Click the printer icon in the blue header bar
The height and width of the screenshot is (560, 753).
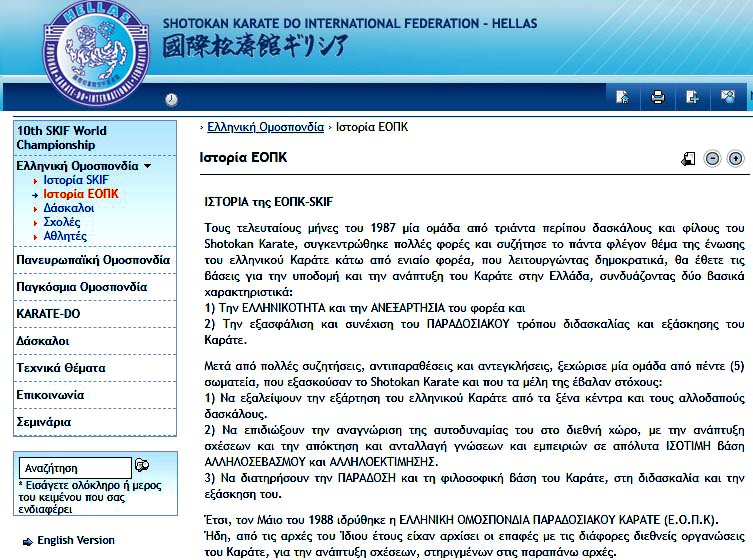(x=657, y=97)
